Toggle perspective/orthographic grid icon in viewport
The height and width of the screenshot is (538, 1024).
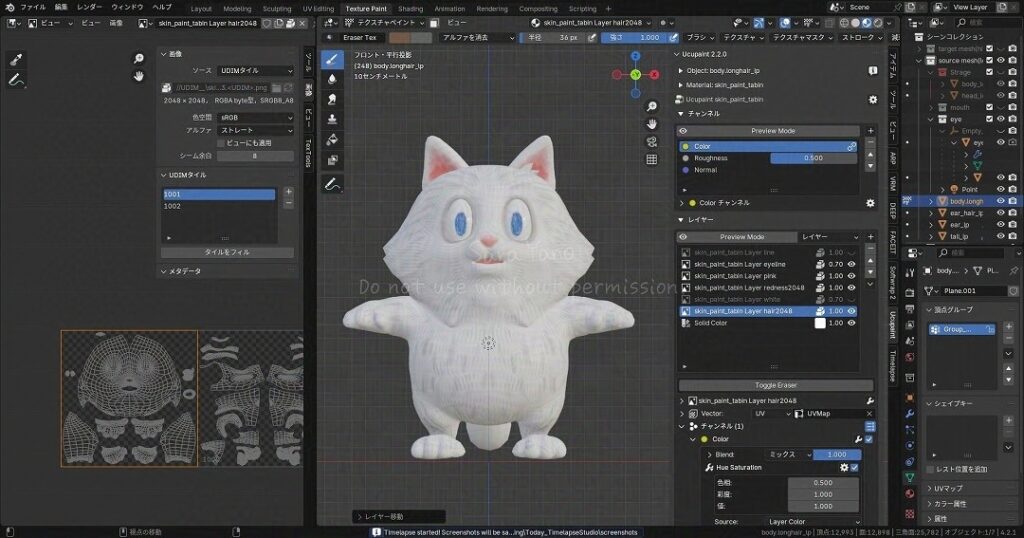pyautogui.click(x=651, y=159)
